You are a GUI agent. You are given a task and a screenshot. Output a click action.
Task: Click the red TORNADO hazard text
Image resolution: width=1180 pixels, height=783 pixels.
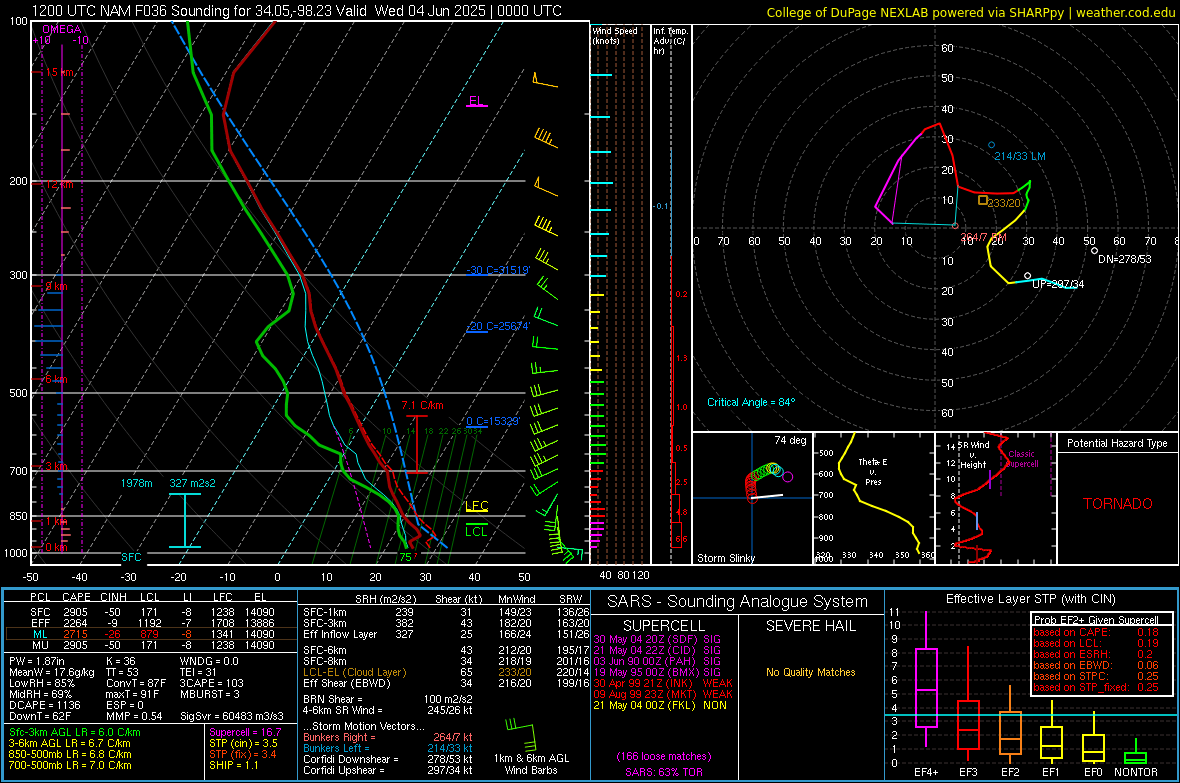pyautogui.click(x=1118, y=504)
